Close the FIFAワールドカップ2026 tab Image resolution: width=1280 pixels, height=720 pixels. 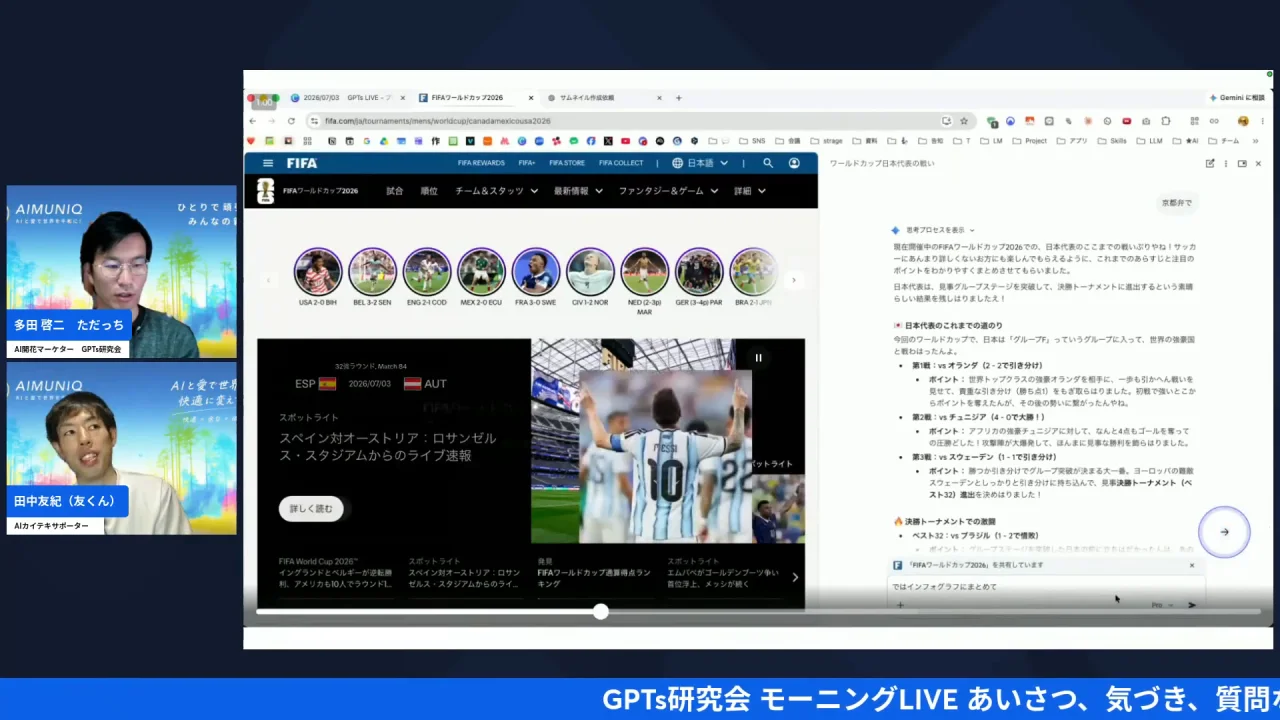531,98
